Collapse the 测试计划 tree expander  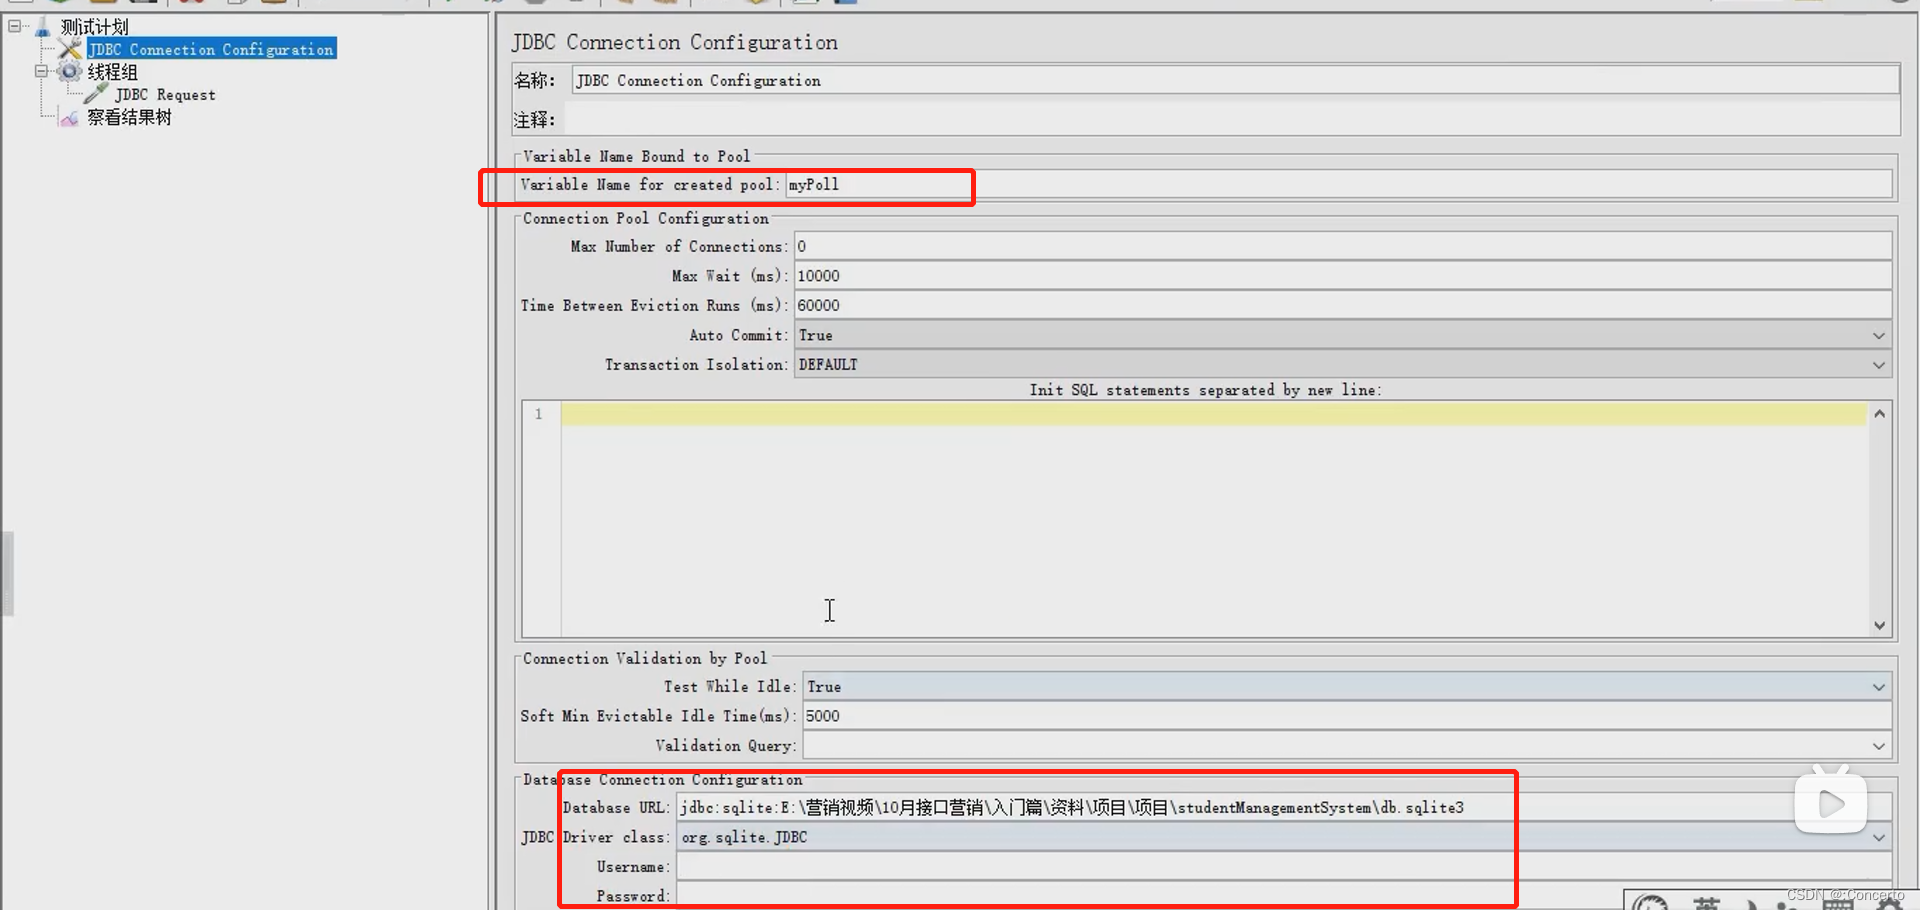coord(15,26)
